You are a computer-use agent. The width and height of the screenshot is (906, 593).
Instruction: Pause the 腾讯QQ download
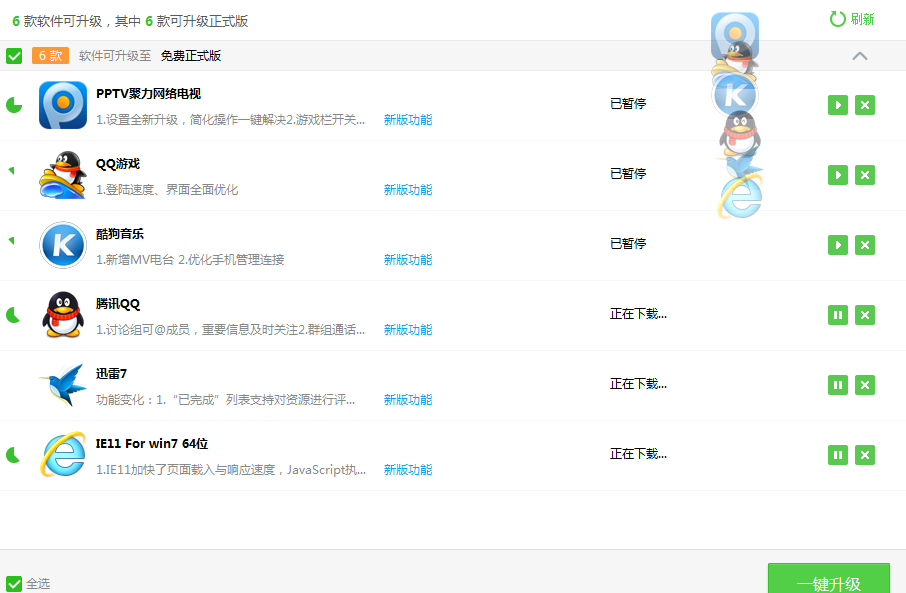tap(837, 314)
